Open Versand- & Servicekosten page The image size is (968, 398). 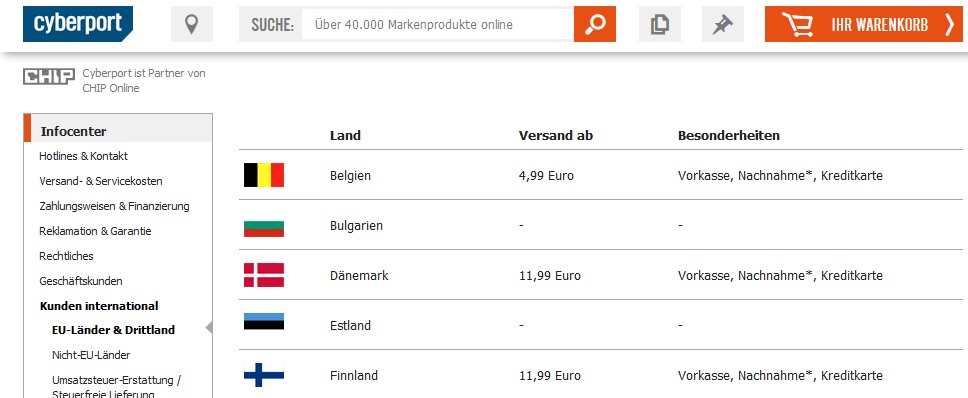point(101,181)
